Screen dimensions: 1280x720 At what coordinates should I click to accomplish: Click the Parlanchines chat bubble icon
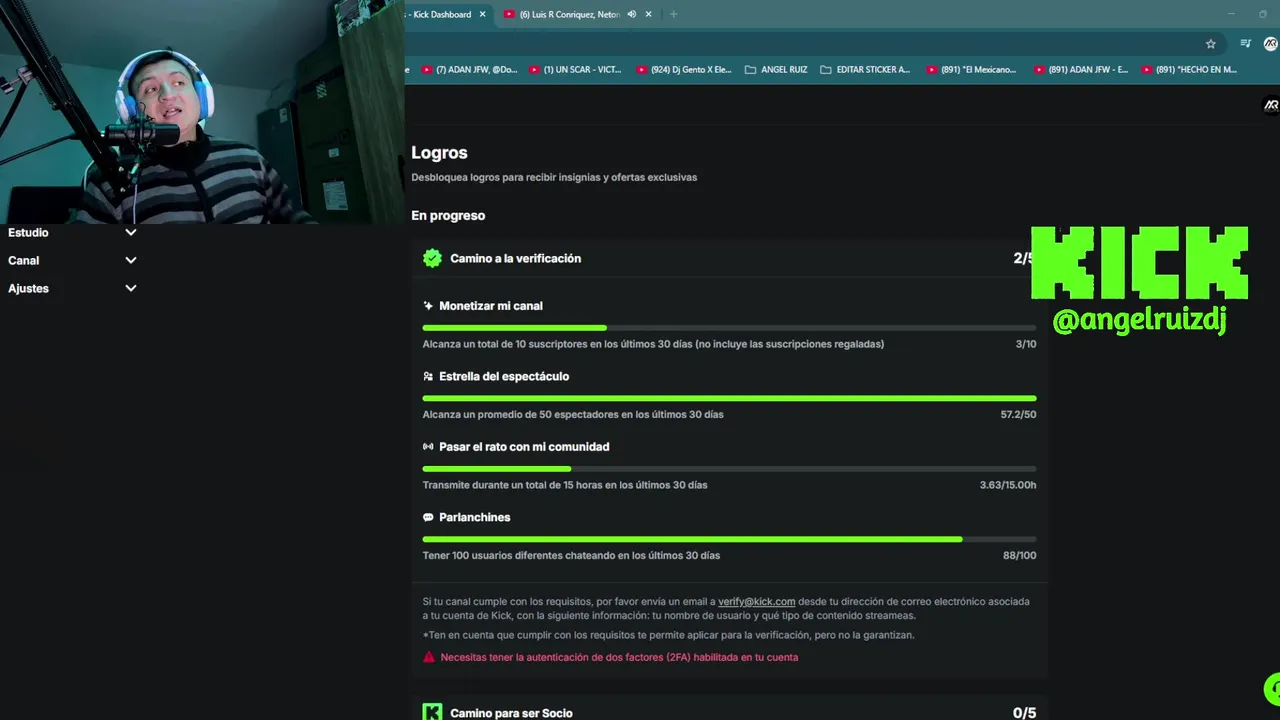pyautogui.click(x=428, y=517)
